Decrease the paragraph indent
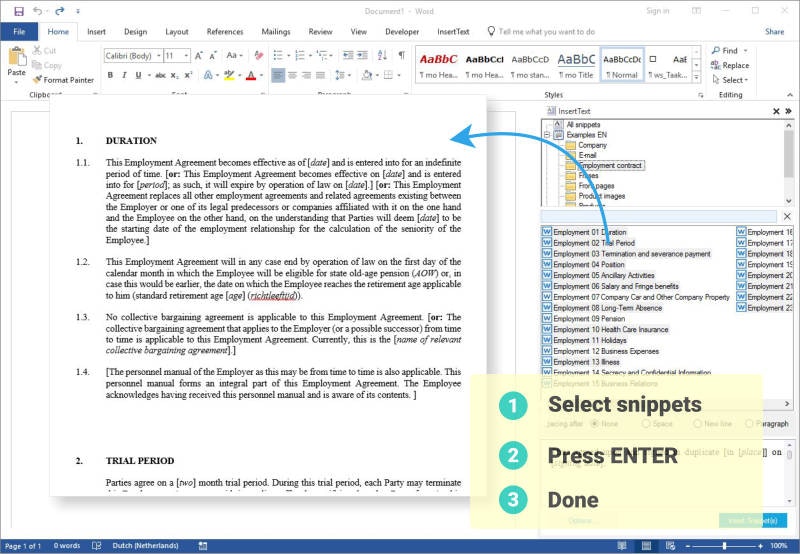This screenshot has height=554, width=800. click(x=348, y=55)
